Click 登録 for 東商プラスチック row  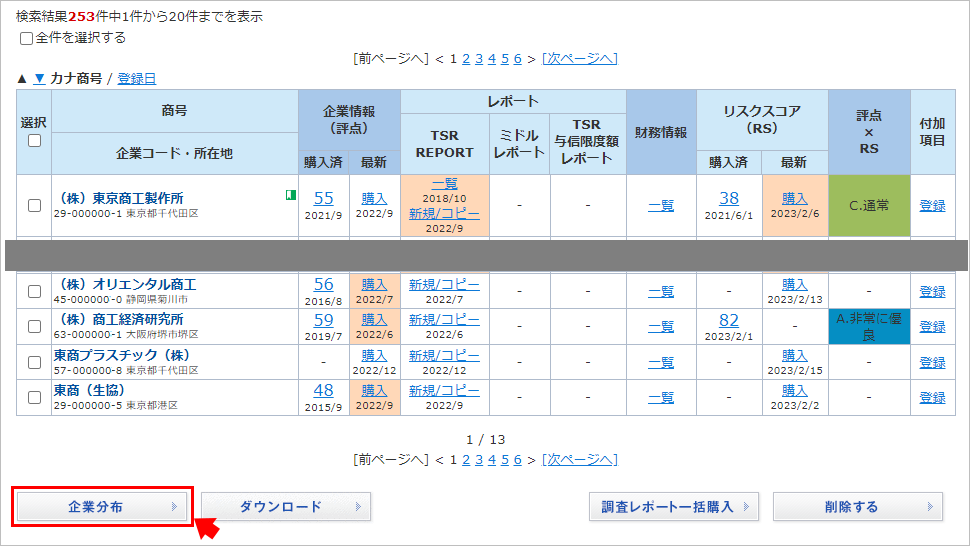932,362
